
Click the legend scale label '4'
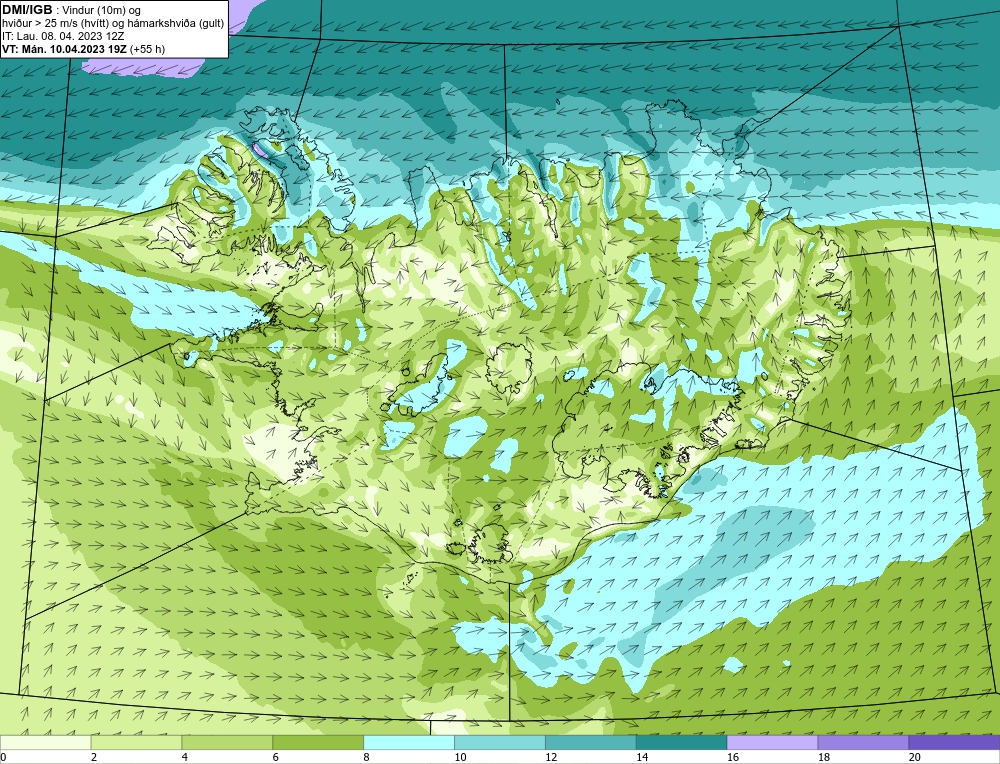185,757
